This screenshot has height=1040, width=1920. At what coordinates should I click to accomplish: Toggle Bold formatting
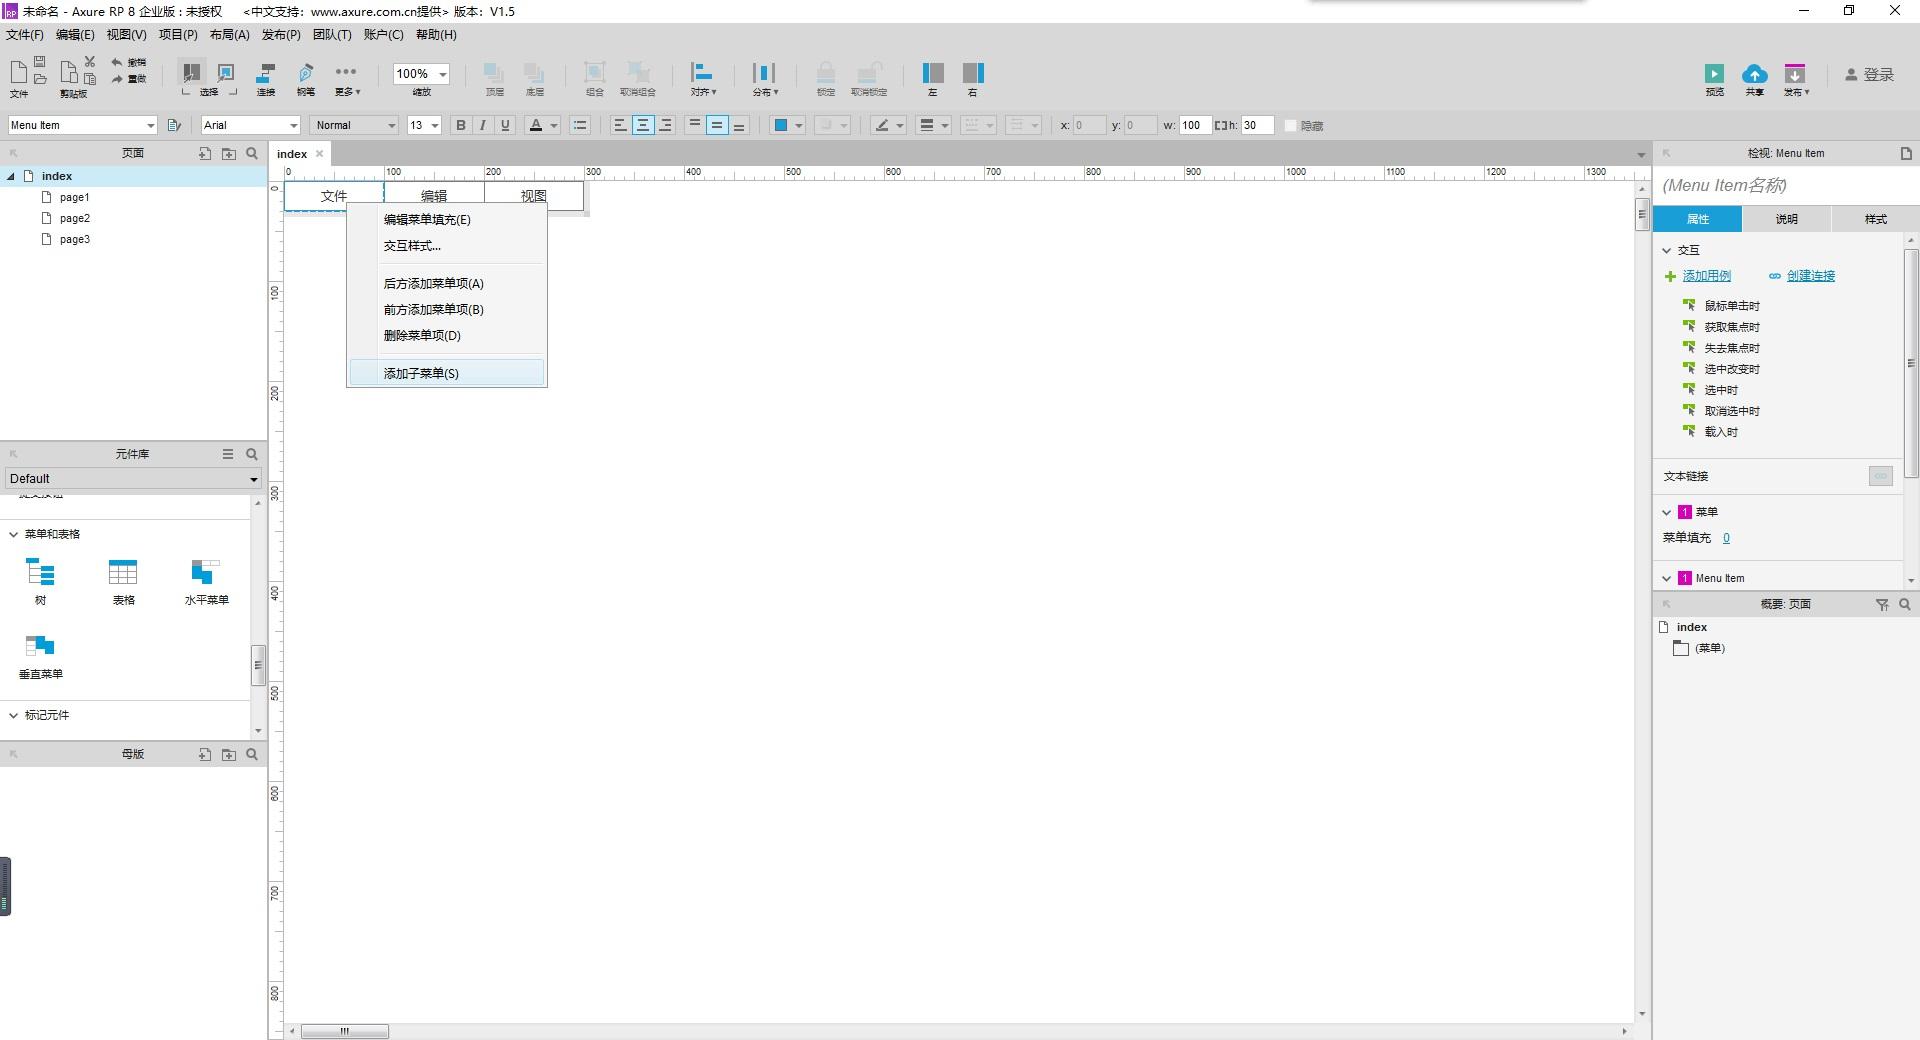[461, 125]
